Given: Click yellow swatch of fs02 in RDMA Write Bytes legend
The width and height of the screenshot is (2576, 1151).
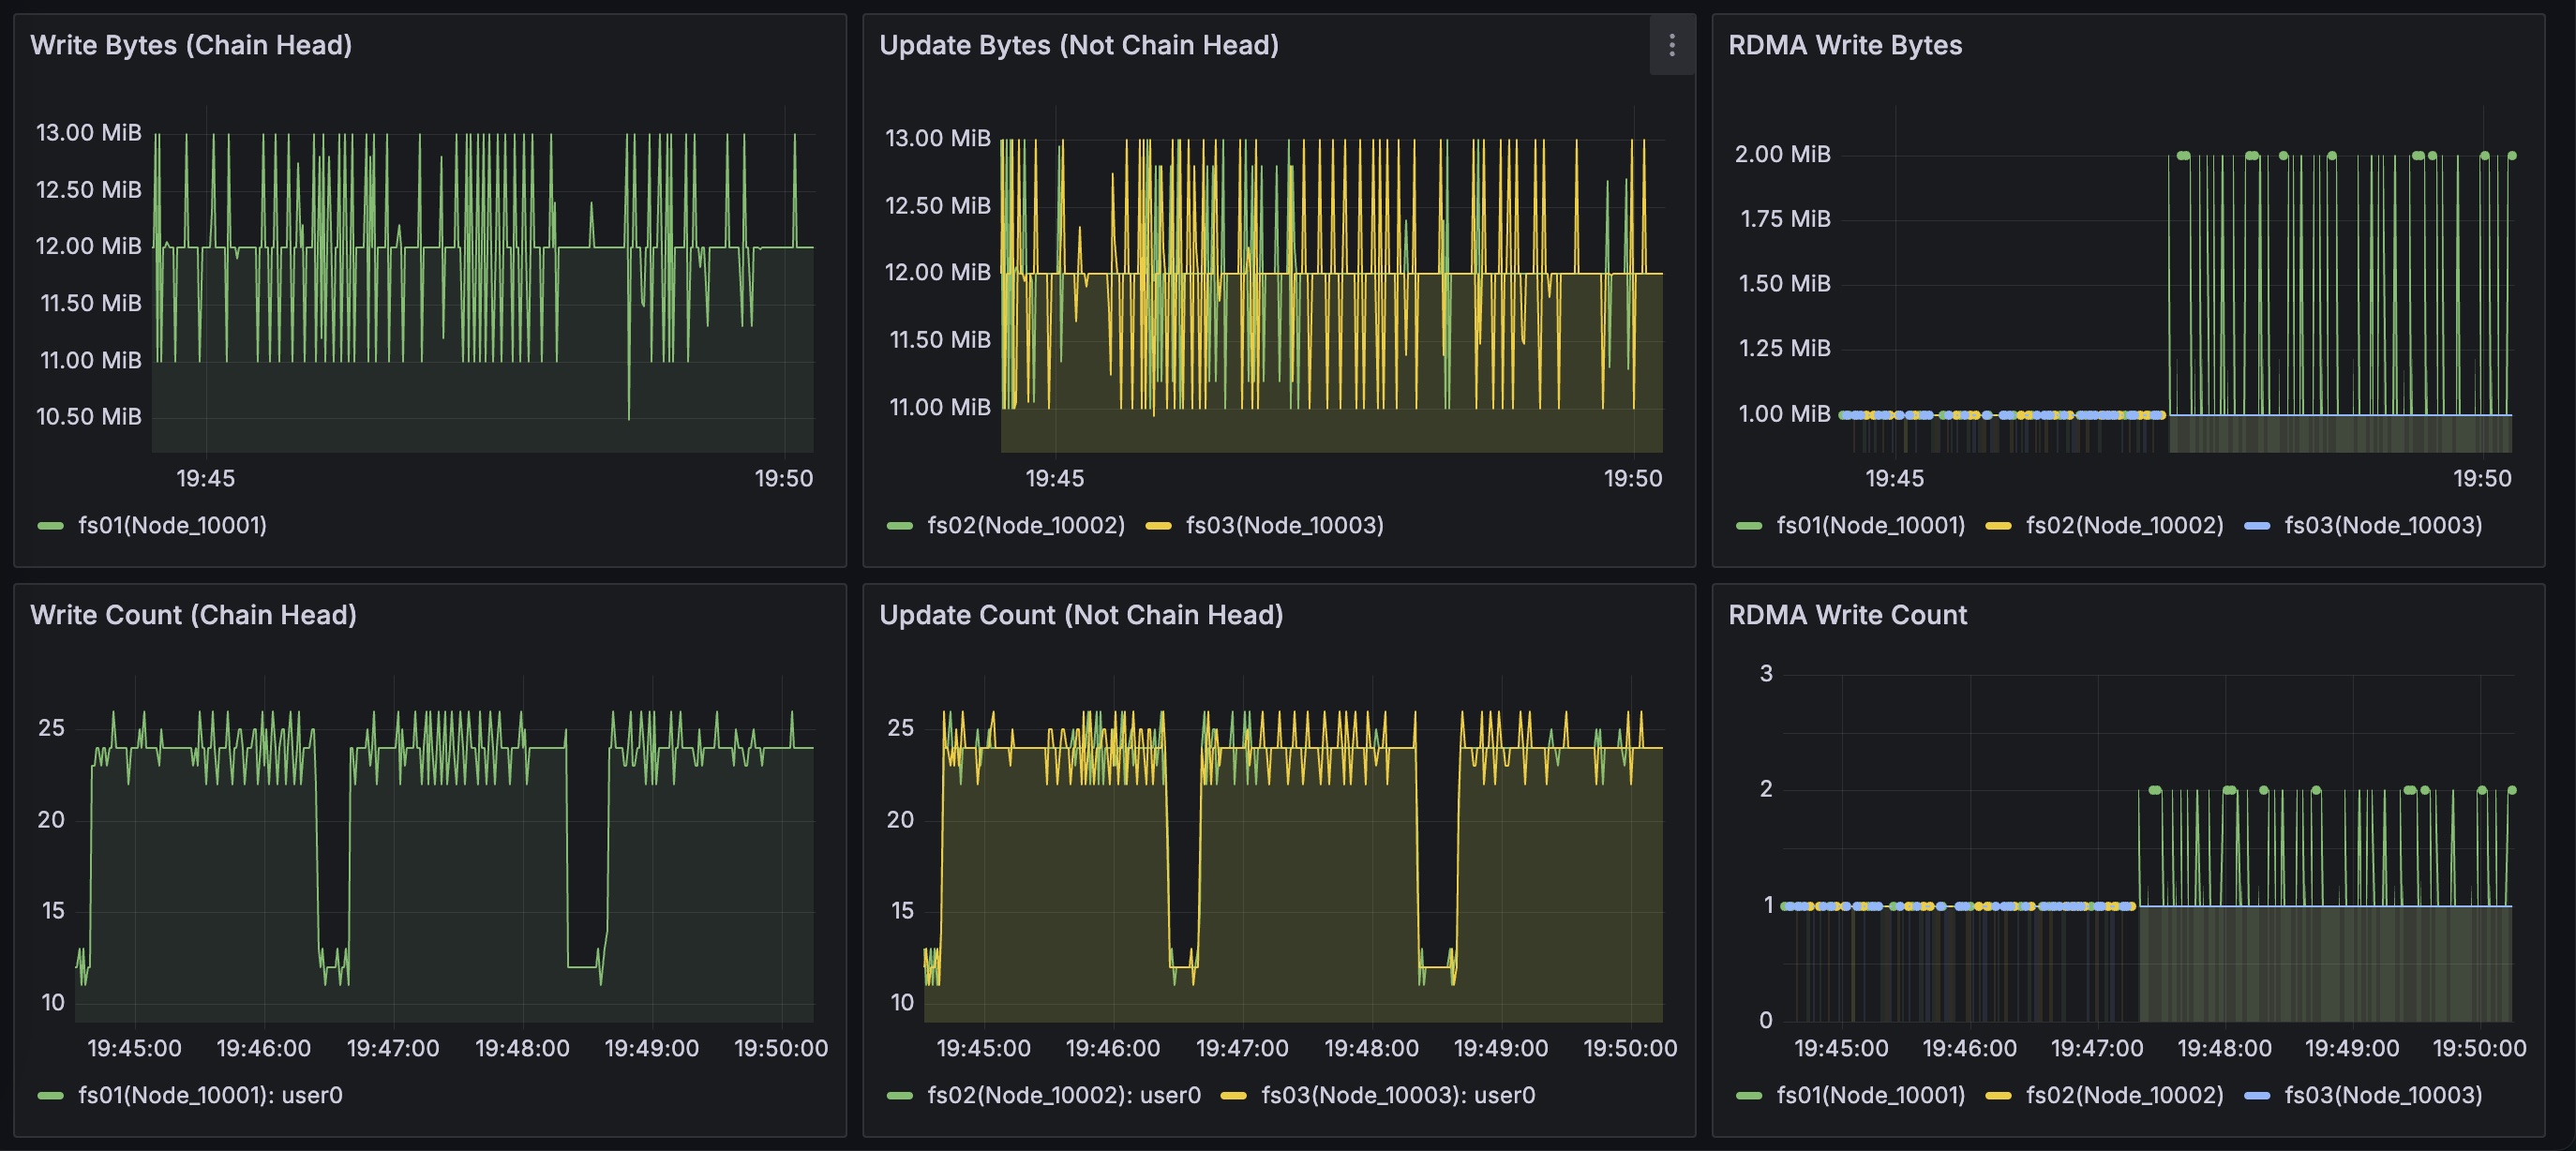Looking at the screenshot, I should [x=1998, y=526].
